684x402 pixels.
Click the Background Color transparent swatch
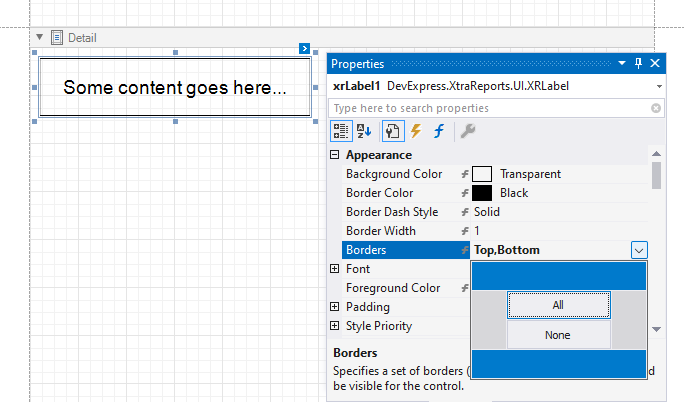click(x=482, y=174)
